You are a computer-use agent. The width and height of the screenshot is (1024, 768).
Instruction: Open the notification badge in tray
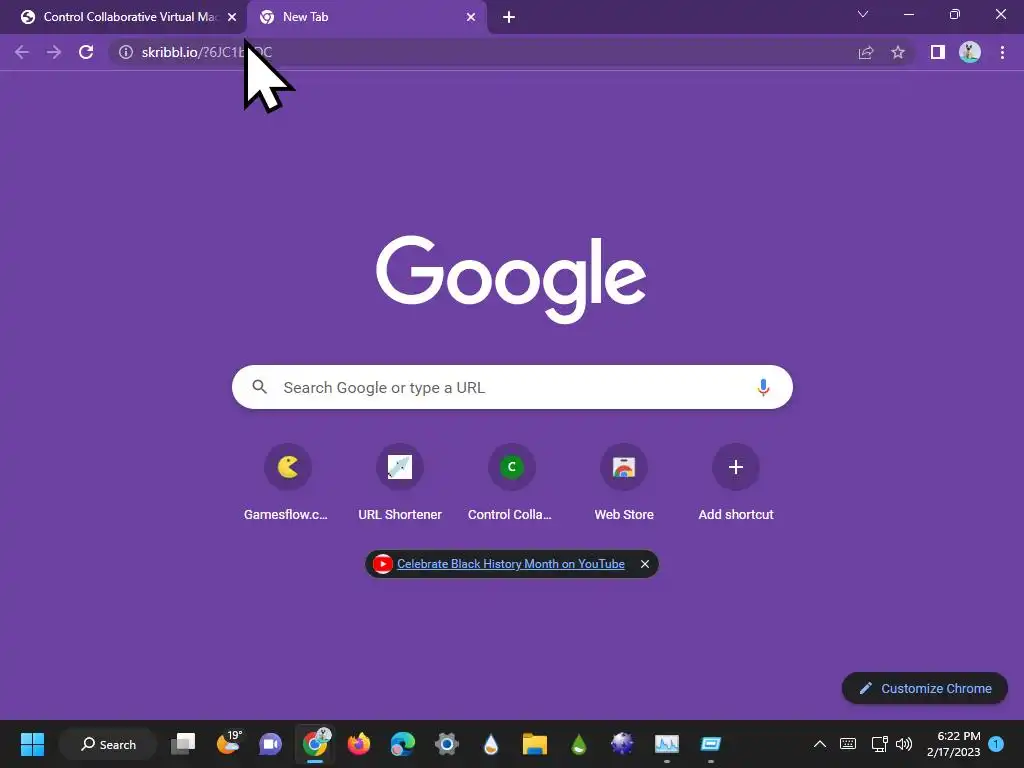click(996, 744)
